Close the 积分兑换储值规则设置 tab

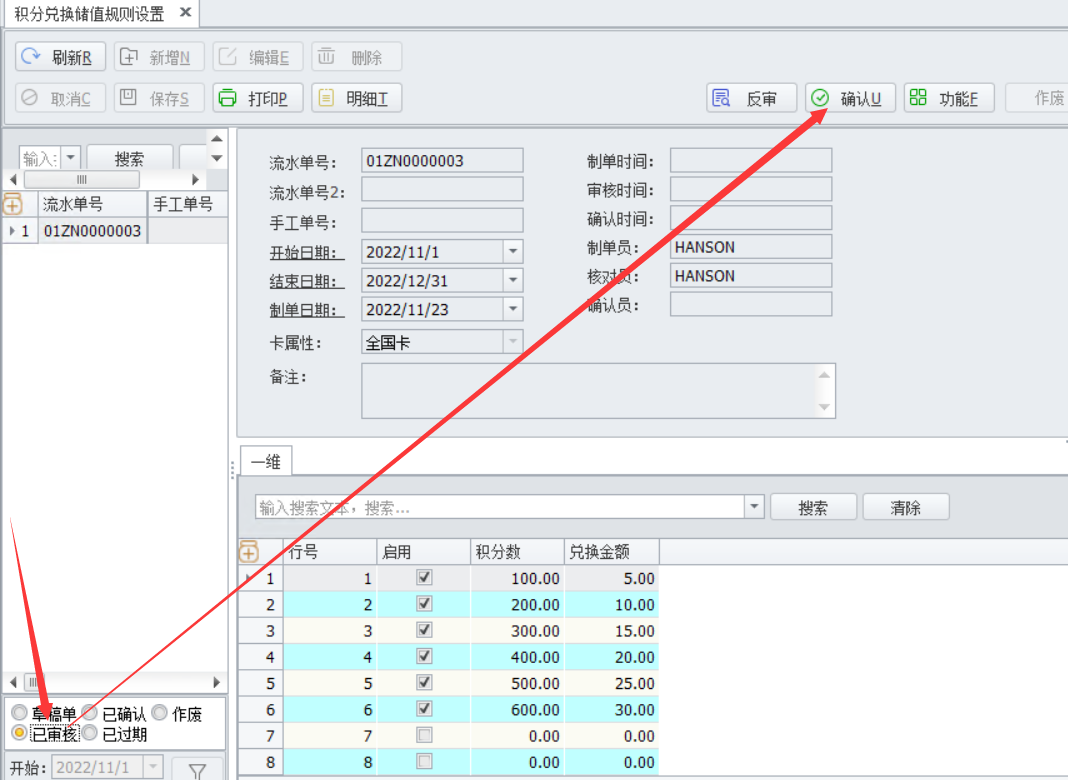[x=185, y=12]
